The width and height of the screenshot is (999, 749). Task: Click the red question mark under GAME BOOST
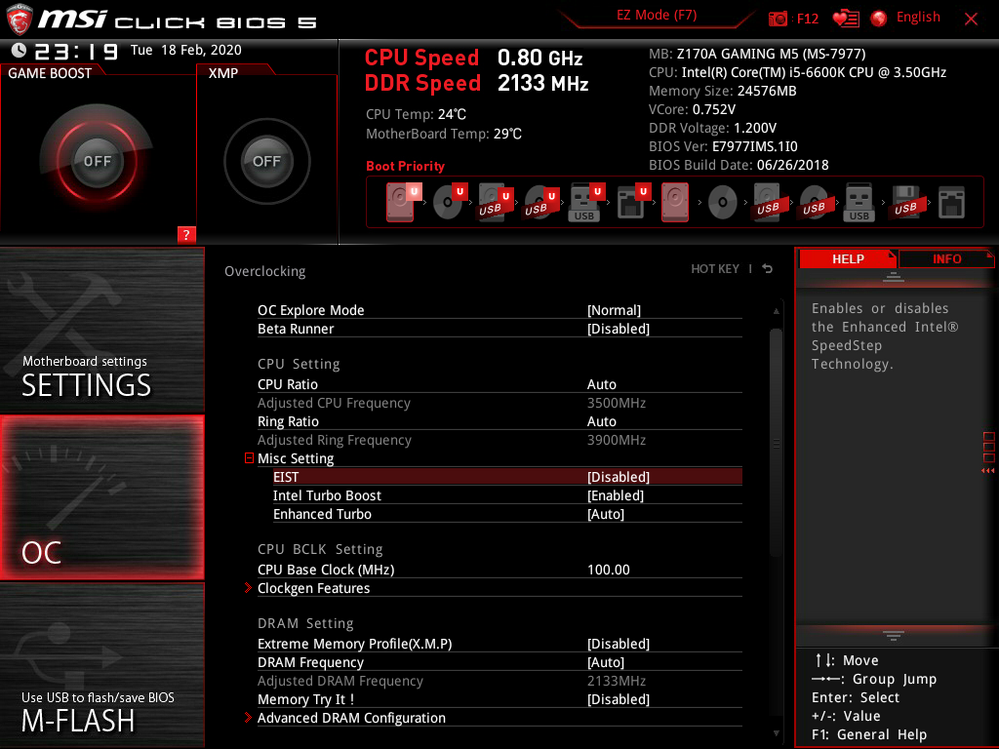point(185,235)
